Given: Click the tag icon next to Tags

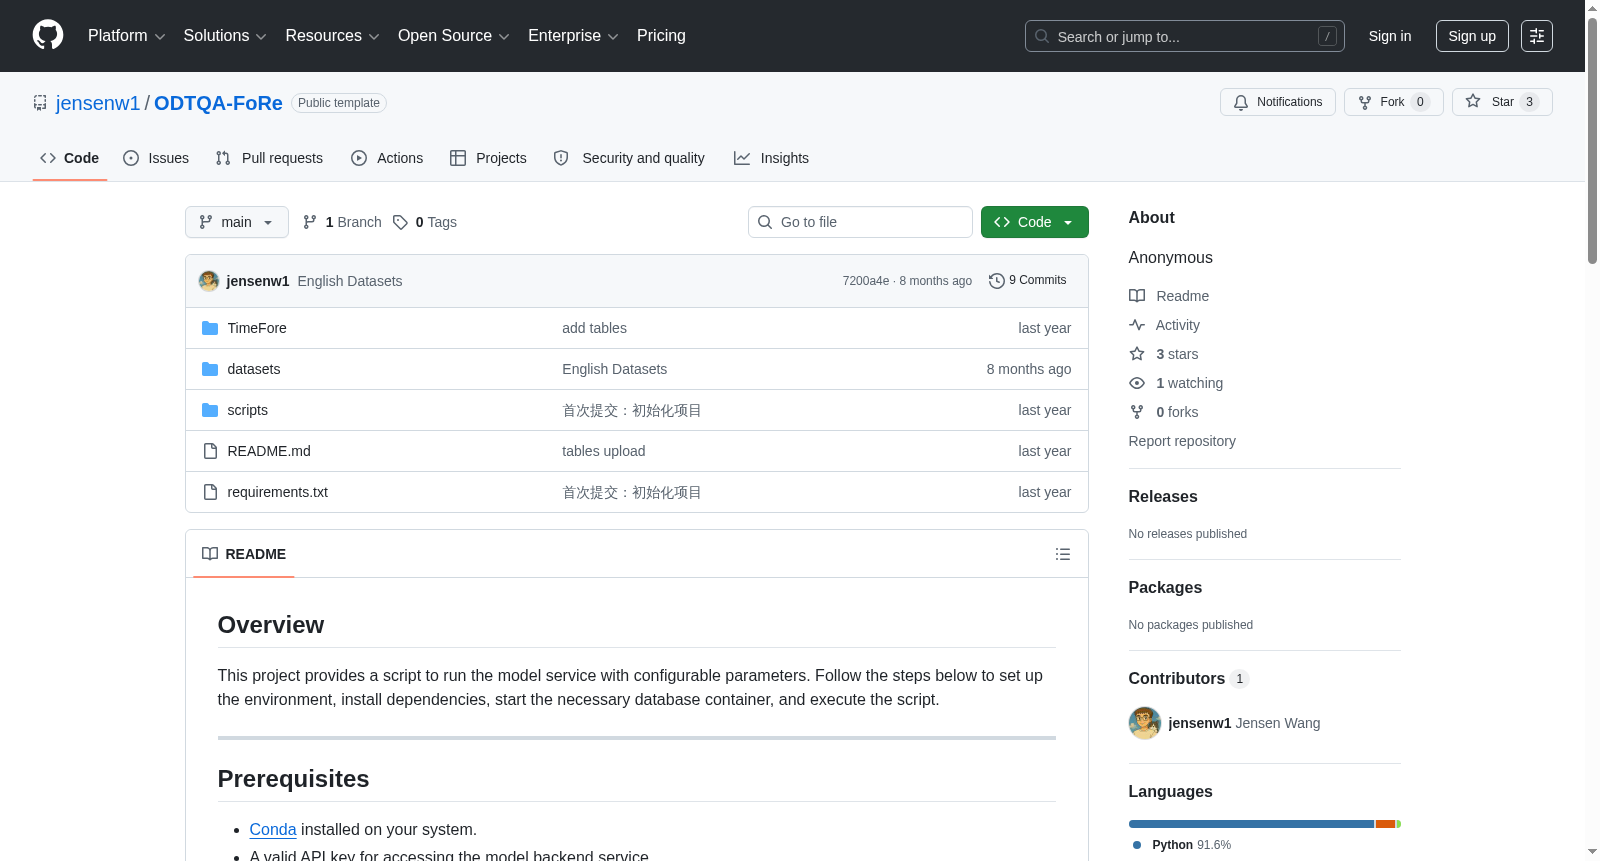Looking at the screenshot, I should pos(400,222).
